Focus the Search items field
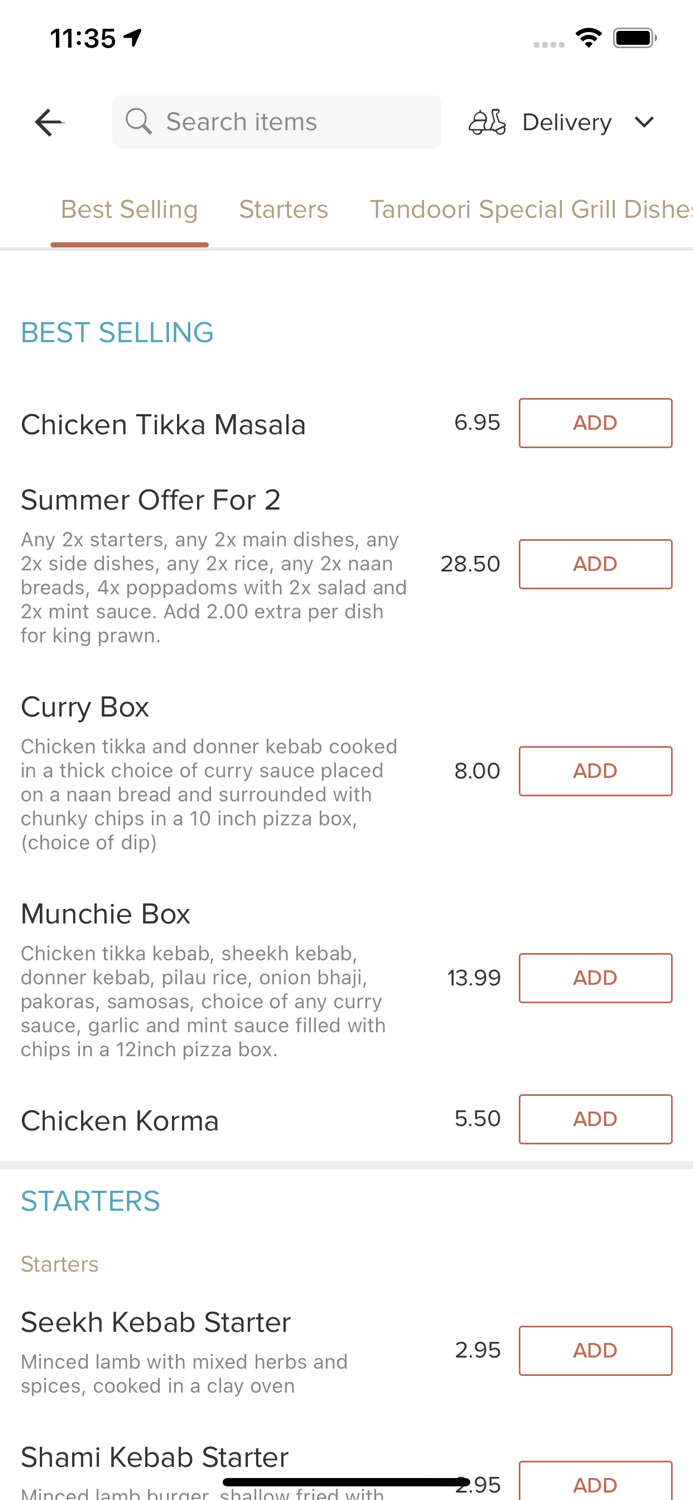The height and width of the screenshot is (1500, 693). pyautogui.click(x=290, y=122)
